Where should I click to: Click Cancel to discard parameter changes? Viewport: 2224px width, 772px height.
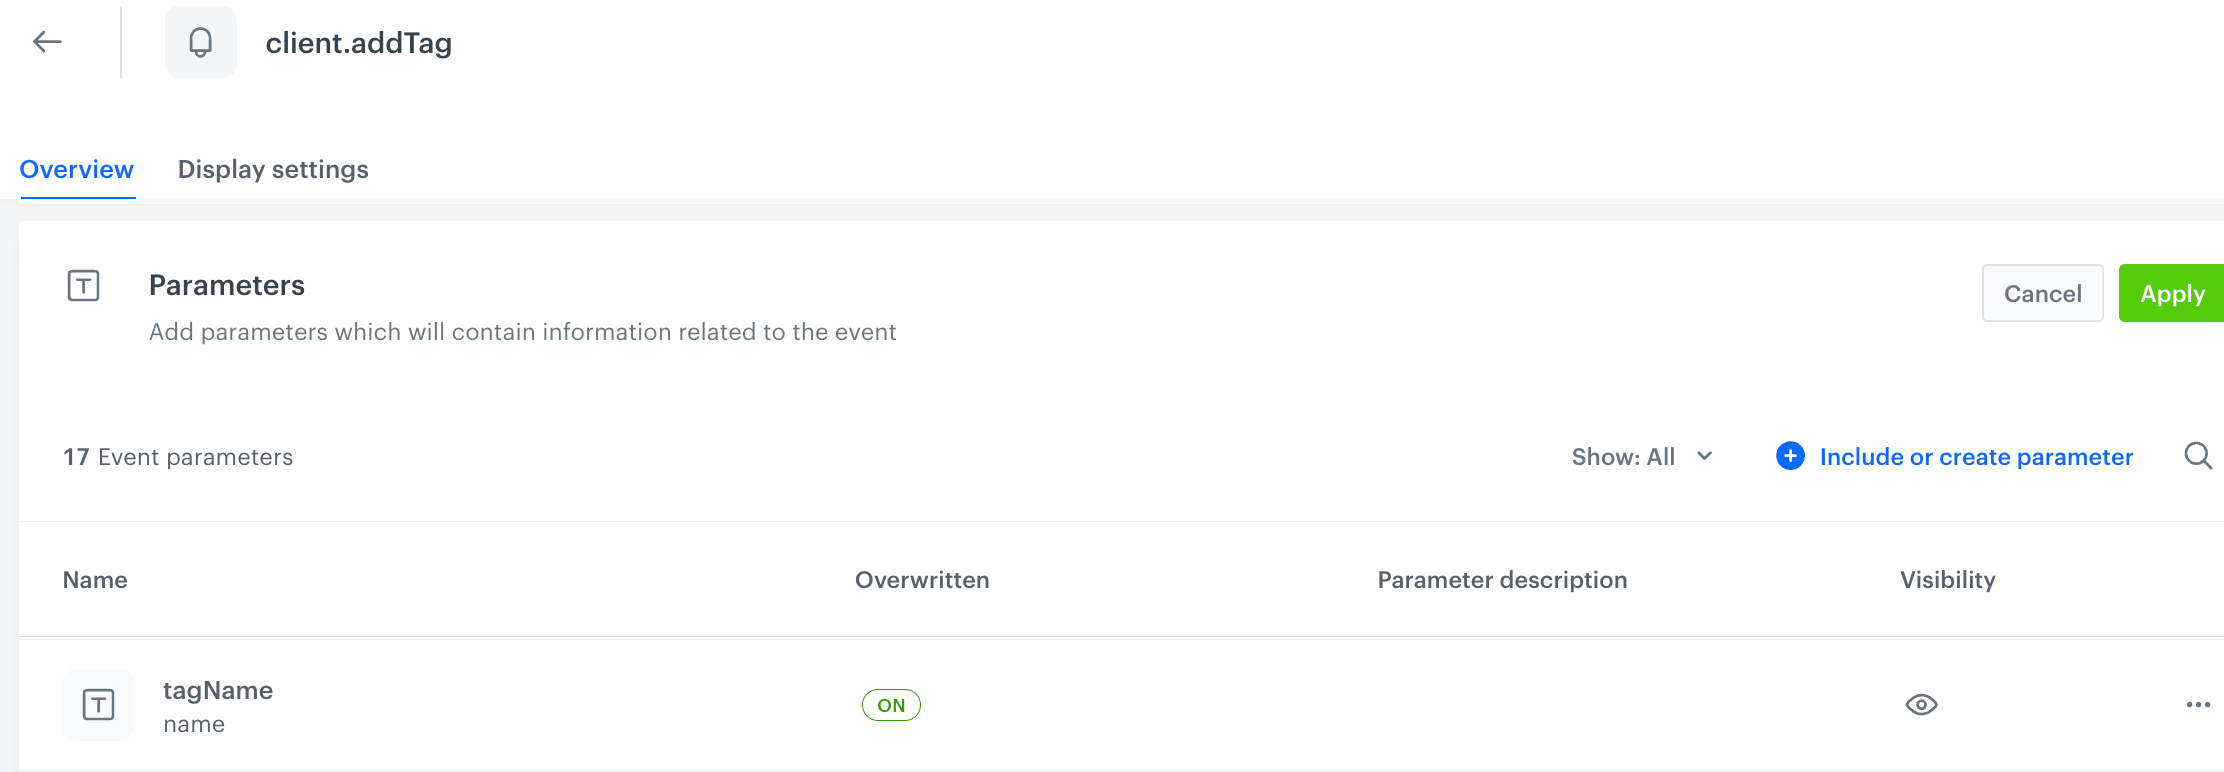(2042, 293)
